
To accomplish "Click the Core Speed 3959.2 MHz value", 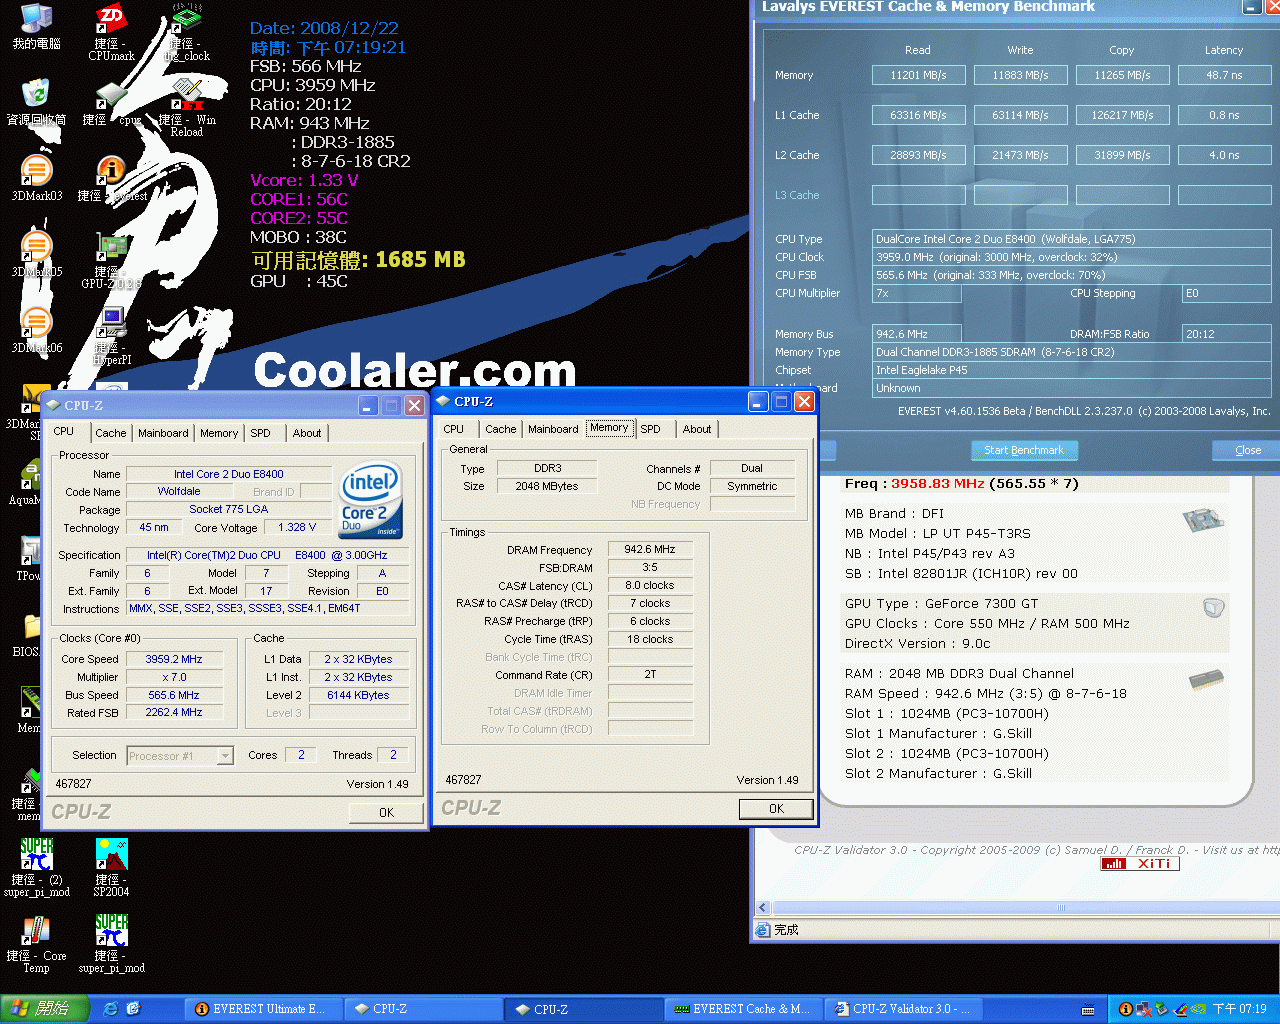I will pos(174,659).
